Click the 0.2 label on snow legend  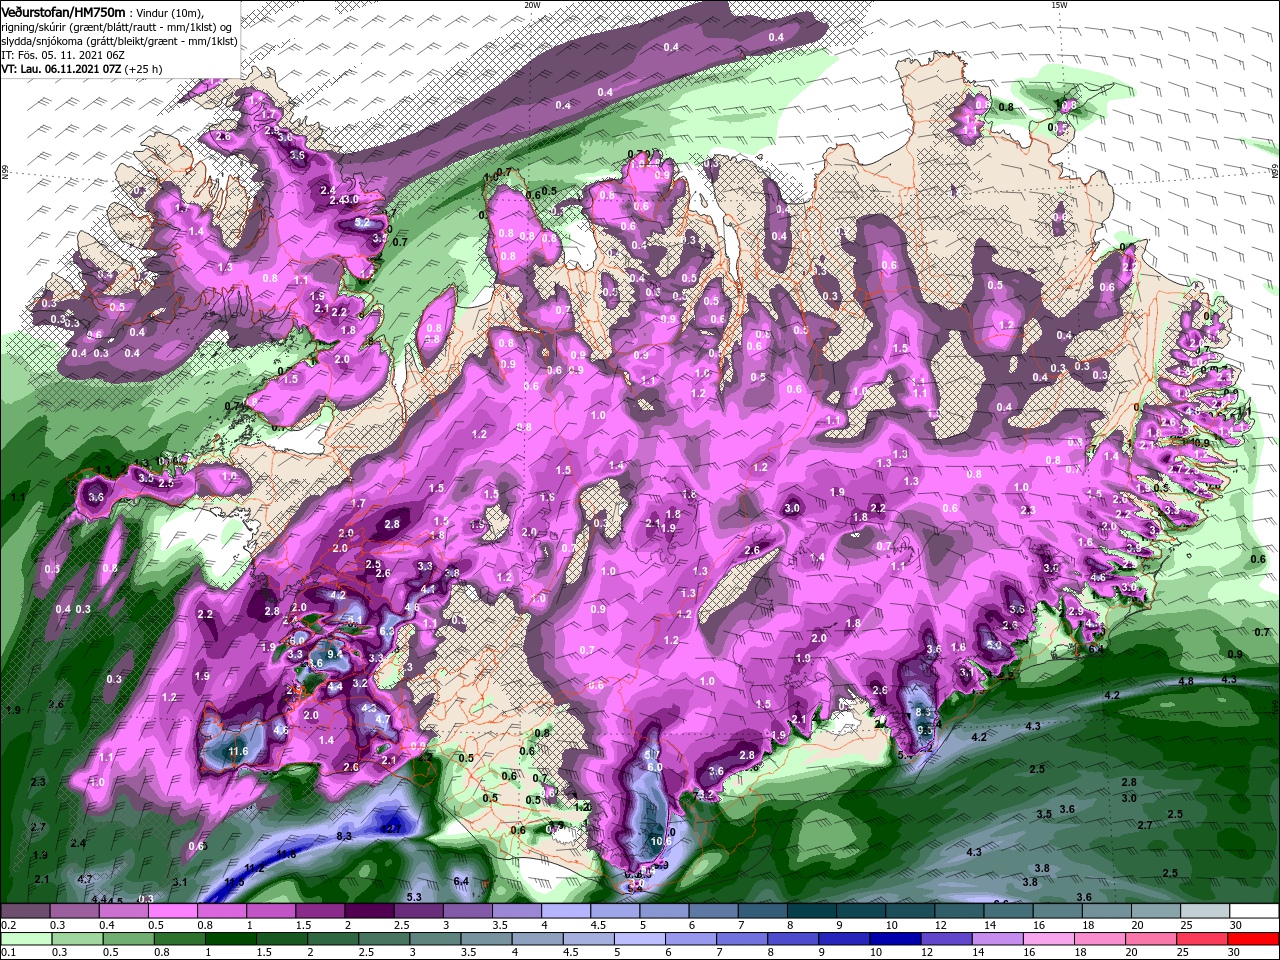click(7, 925)
